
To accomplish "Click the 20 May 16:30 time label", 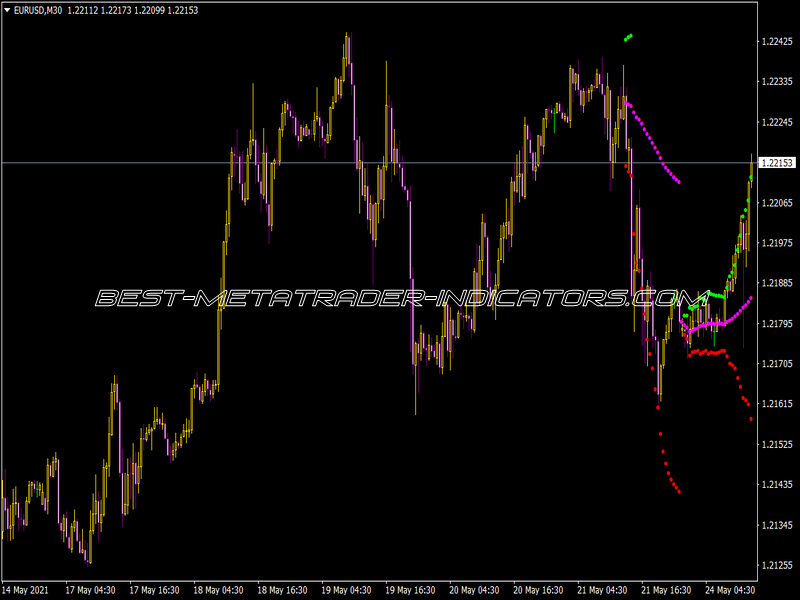I will pyautogui.click(x=538, y=590).
